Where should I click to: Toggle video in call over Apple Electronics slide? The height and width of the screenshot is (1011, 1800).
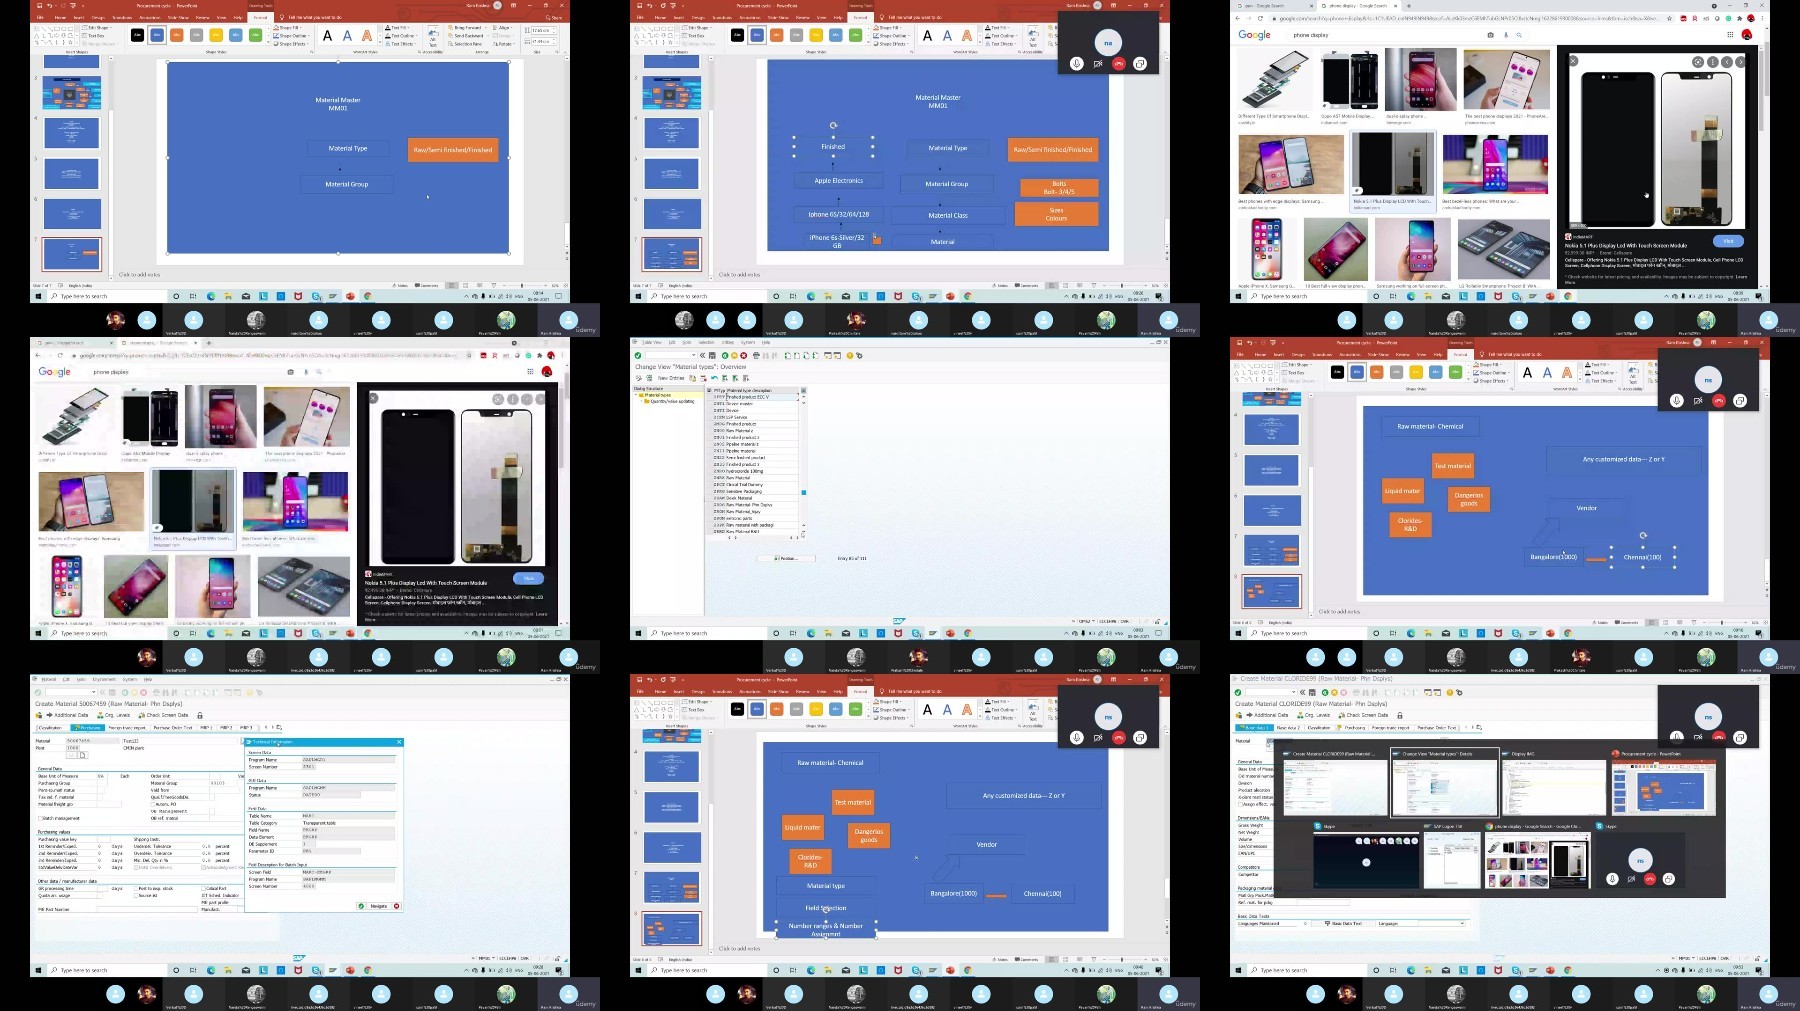coord(1098,63)
